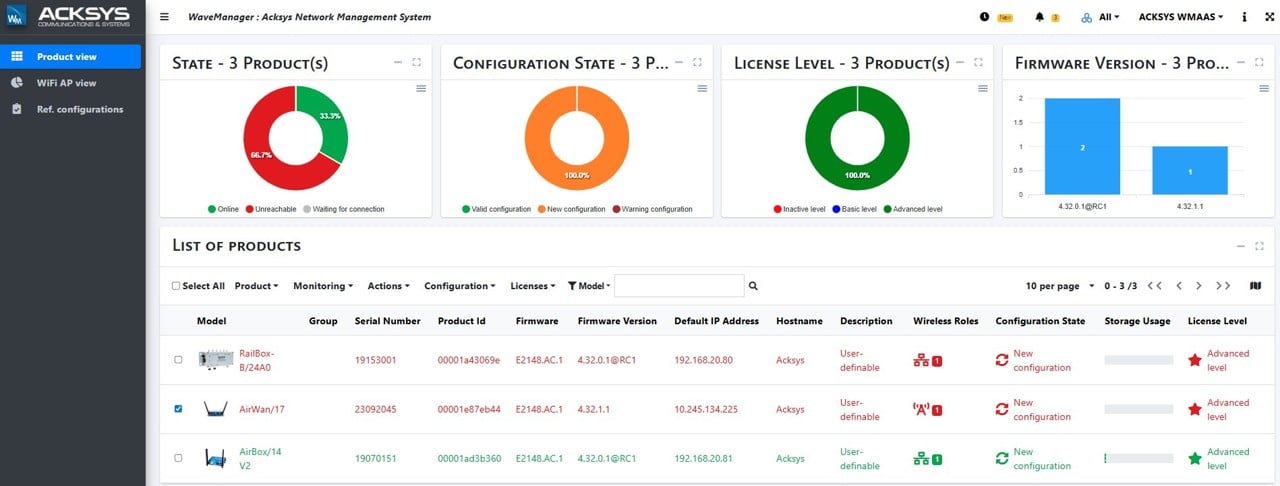1280x486 pixels.
Task: Expand the License Level panel to fullscreen
Action: [x=978, y=62]
